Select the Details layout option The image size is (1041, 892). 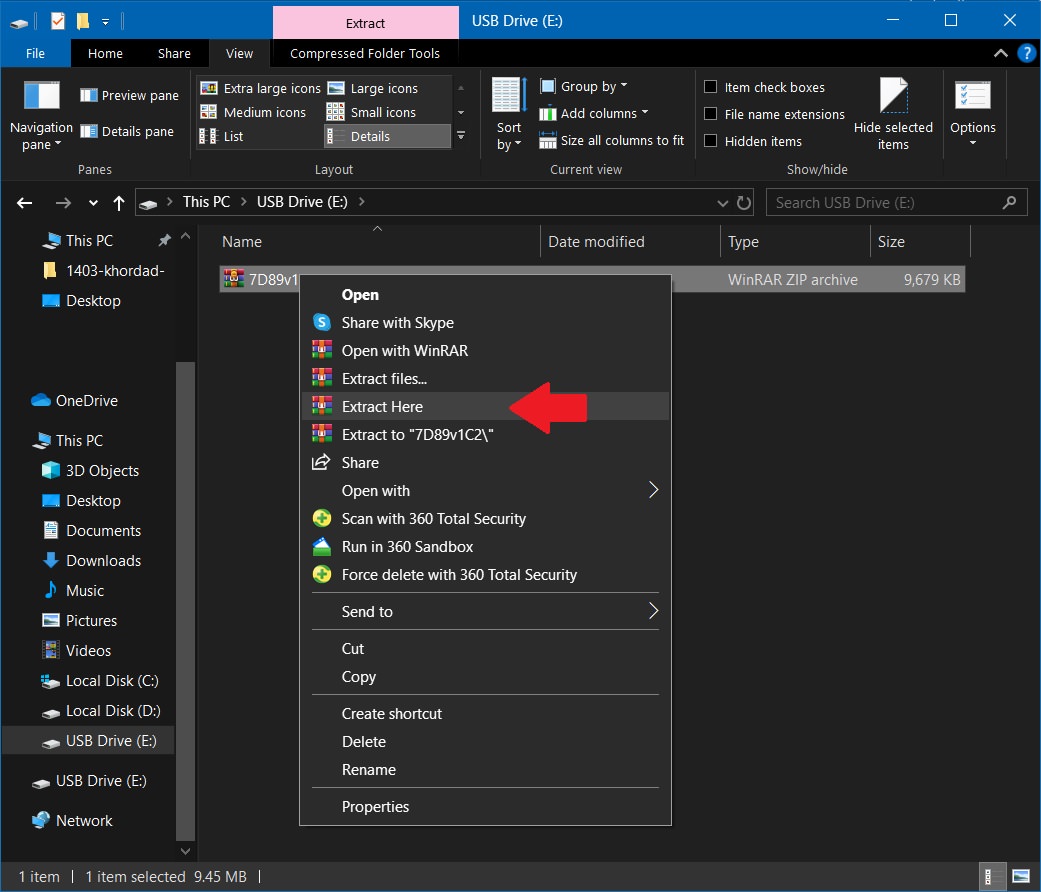(387, 136)
